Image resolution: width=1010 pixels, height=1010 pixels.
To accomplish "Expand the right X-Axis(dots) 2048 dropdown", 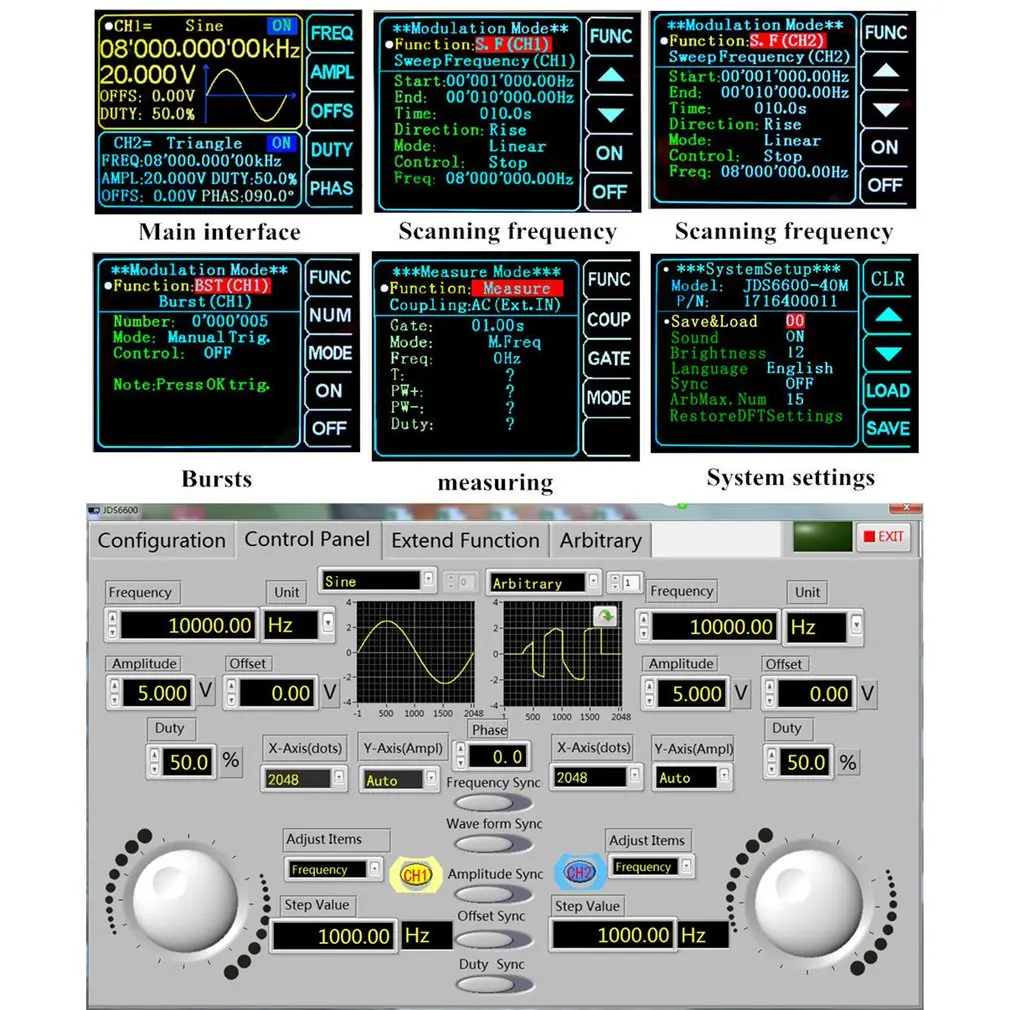I will 635,776.
